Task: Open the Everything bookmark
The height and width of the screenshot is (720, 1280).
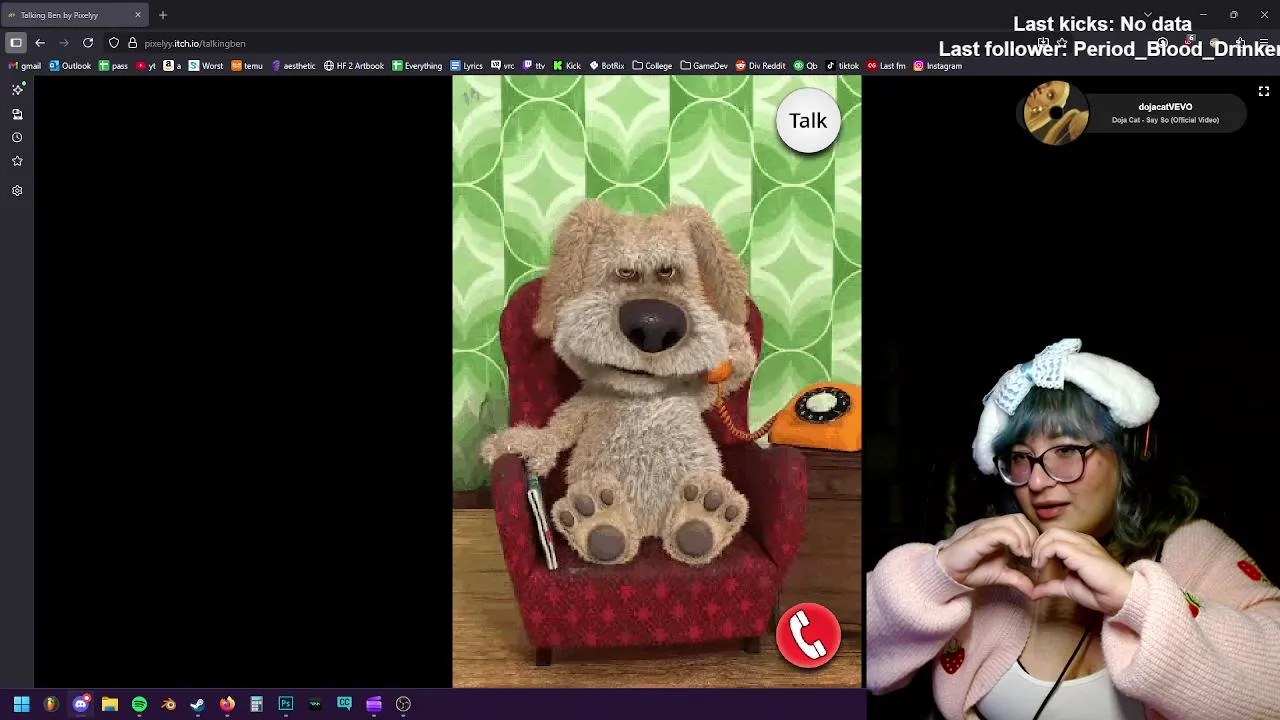Action: [x=417, y=66]
